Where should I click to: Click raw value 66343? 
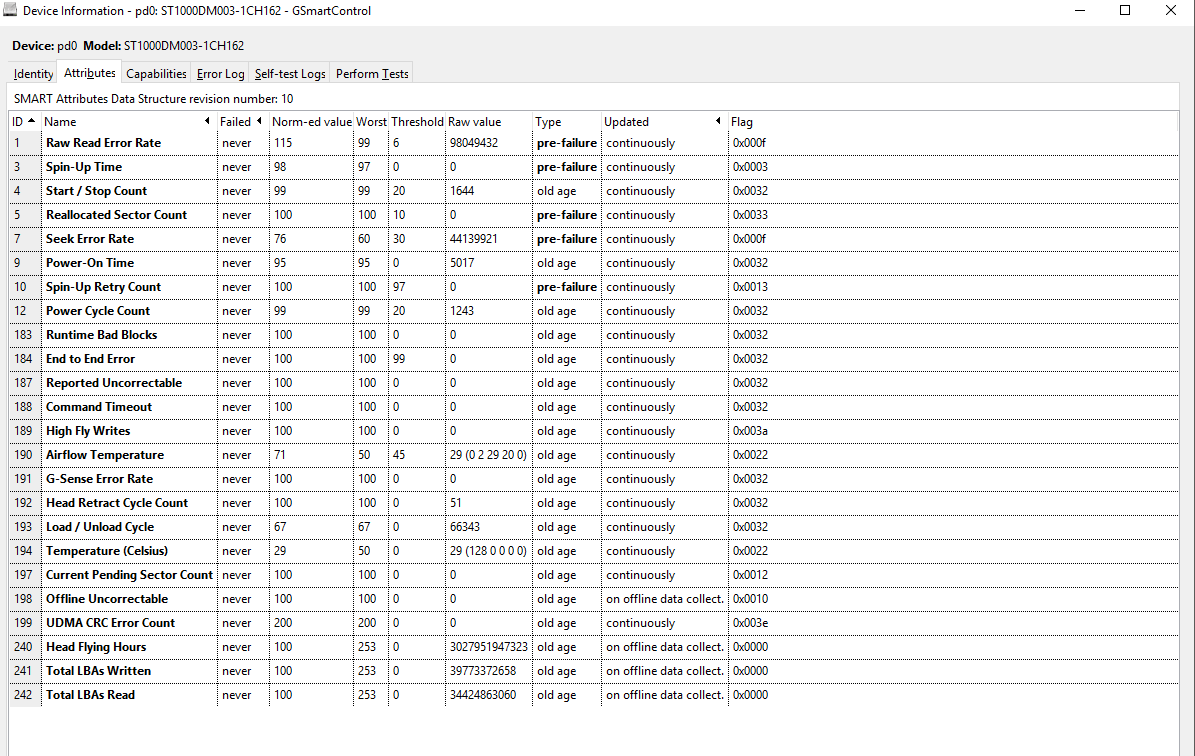[x=465, y=527]
